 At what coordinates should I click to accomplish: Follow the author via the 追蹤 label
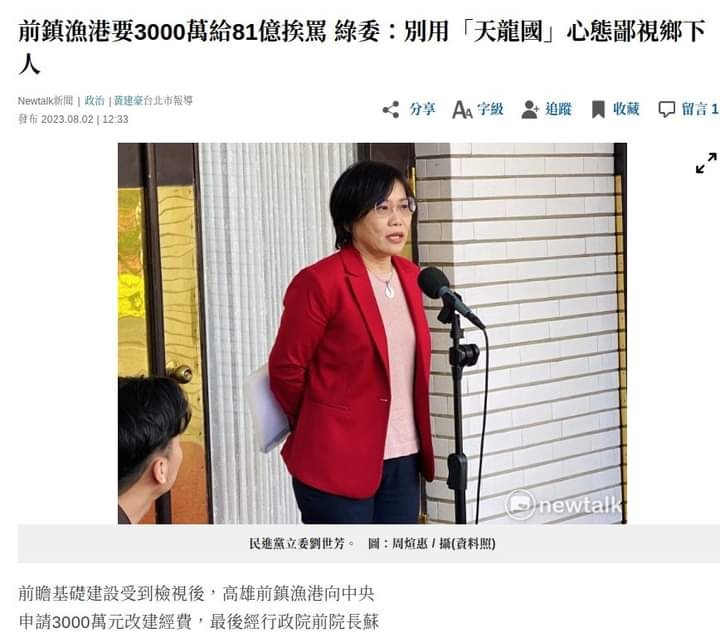(x=558, y=109)
